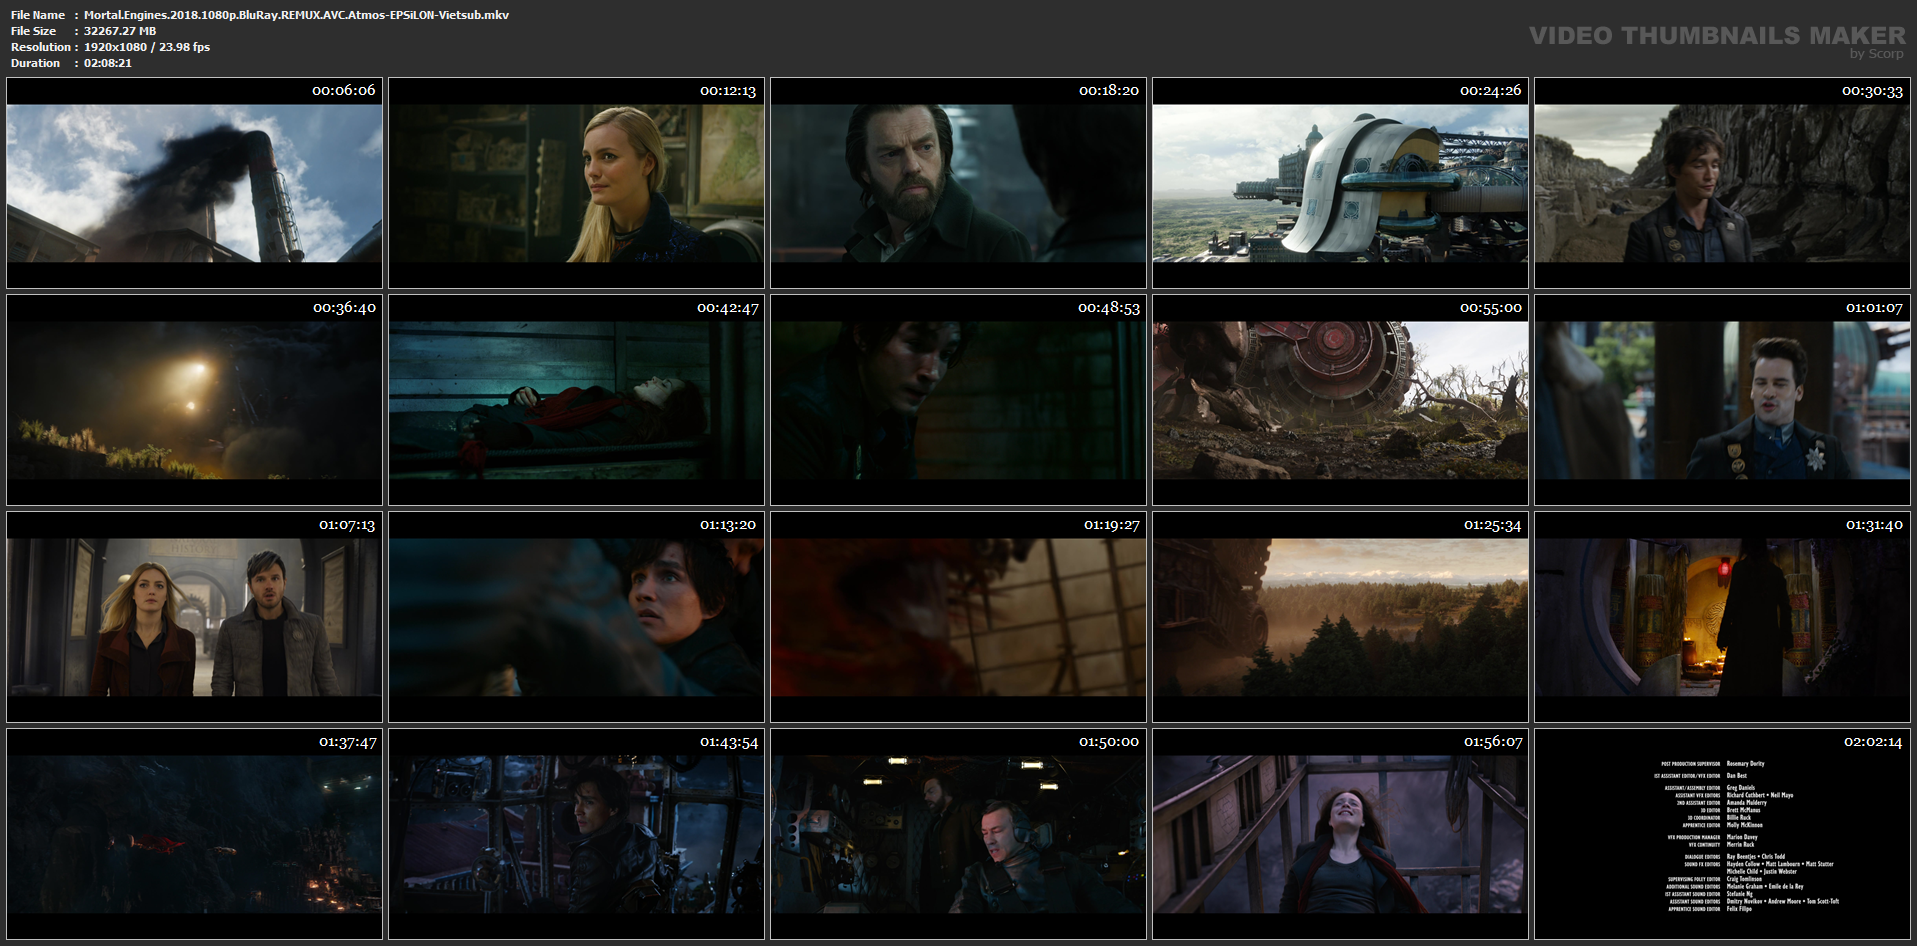Click the File Size label
This screenshot has height=946, width=1917.
[x=34, y=31]
